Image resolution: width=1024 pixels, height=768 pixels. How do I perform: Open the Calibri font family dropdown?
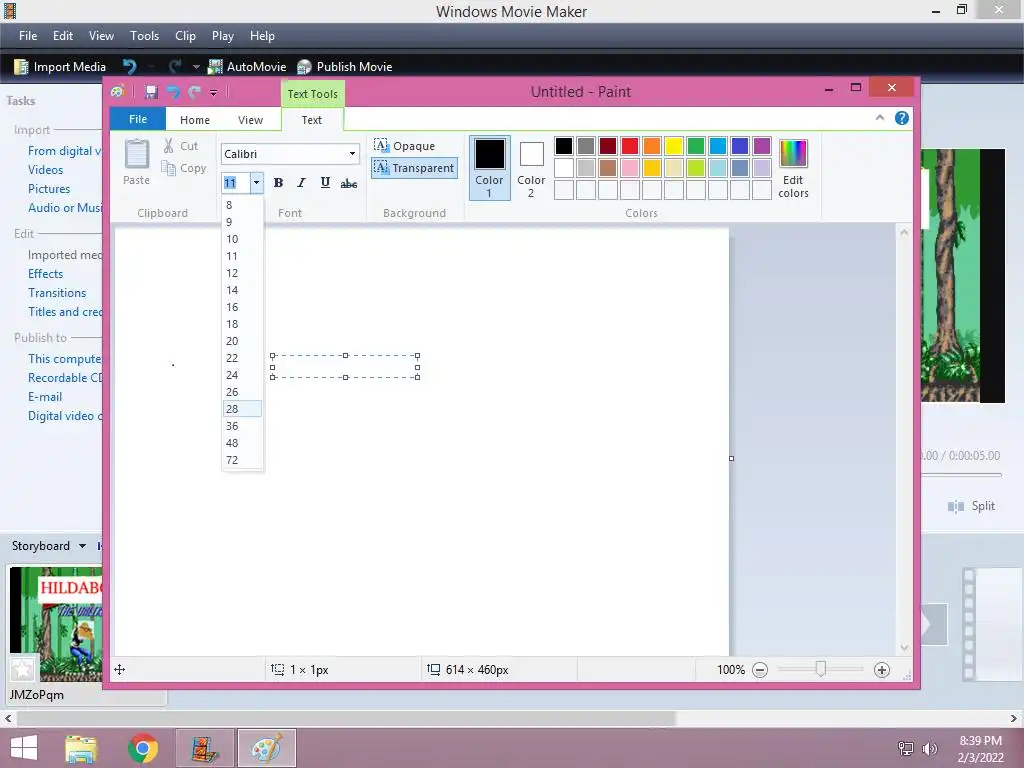(352, 154)
